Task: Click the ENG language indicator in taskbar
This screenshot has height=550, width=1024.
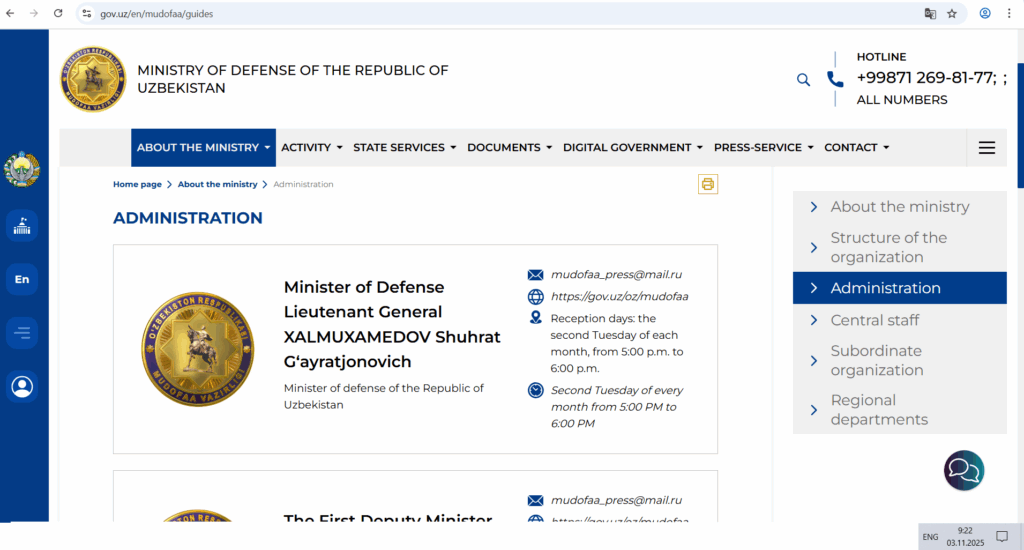Action: coord(930,537)
